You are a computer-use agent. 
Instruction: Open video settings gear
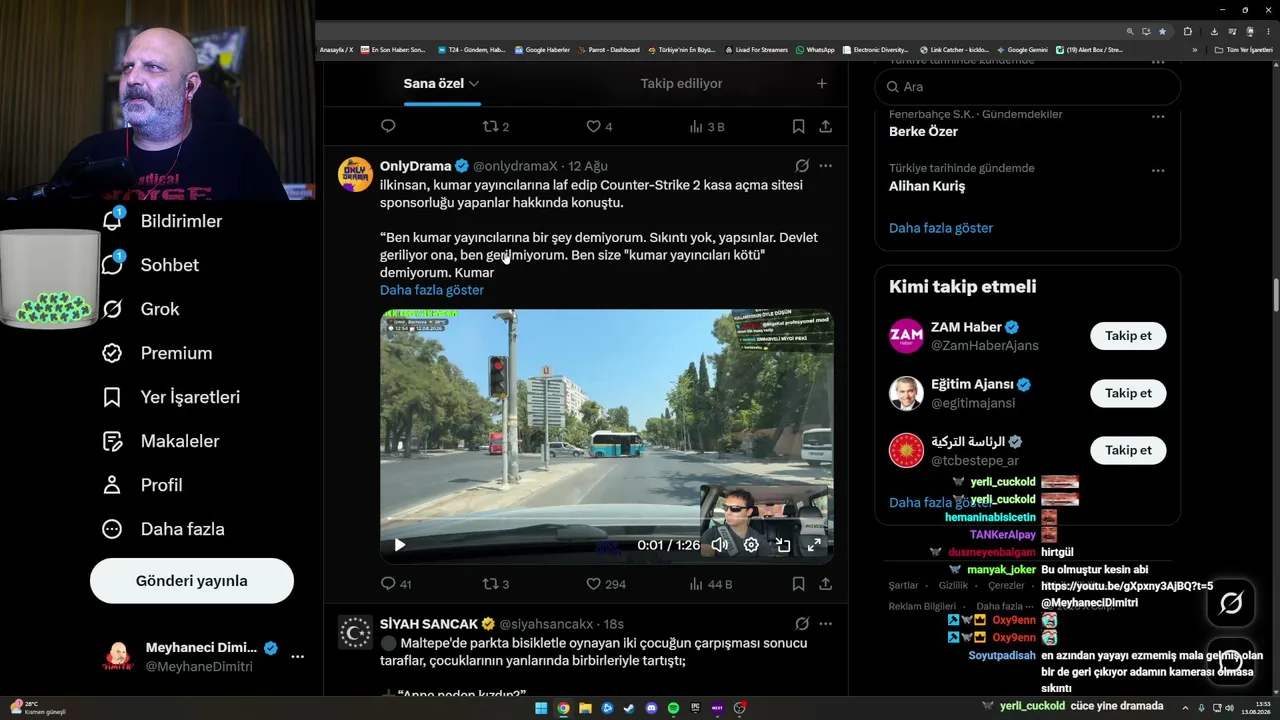point(751,545)
